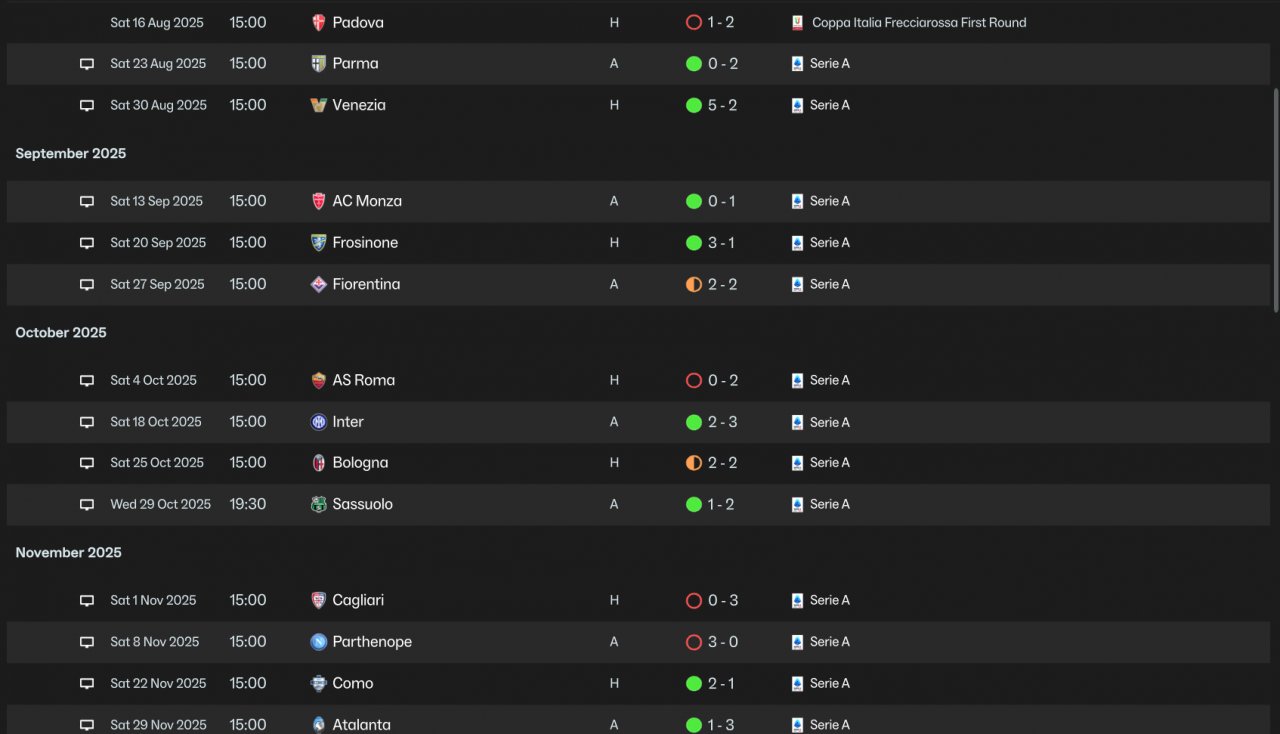Click the green win indicator for Sassuolo match
Image resolution: width=1280 pixels, height=734 pixels.
coord(694,504)
